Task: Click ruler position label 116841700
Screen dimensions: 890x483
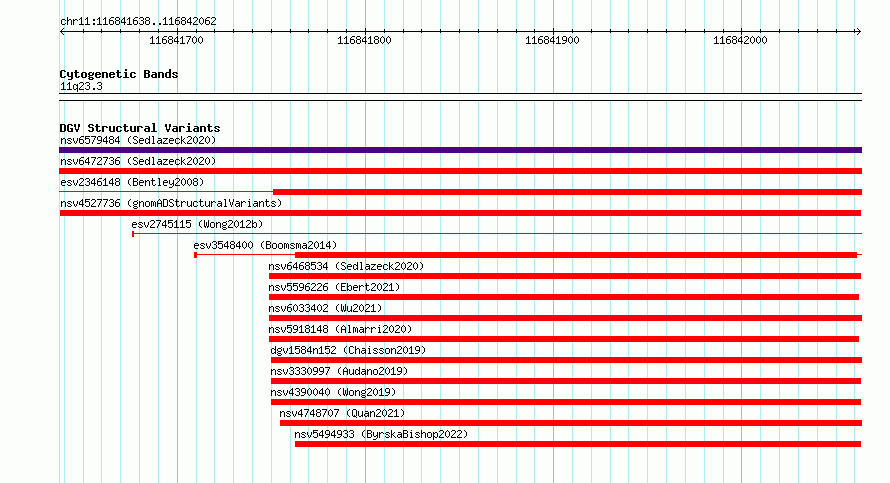Action: pos(176,40)
